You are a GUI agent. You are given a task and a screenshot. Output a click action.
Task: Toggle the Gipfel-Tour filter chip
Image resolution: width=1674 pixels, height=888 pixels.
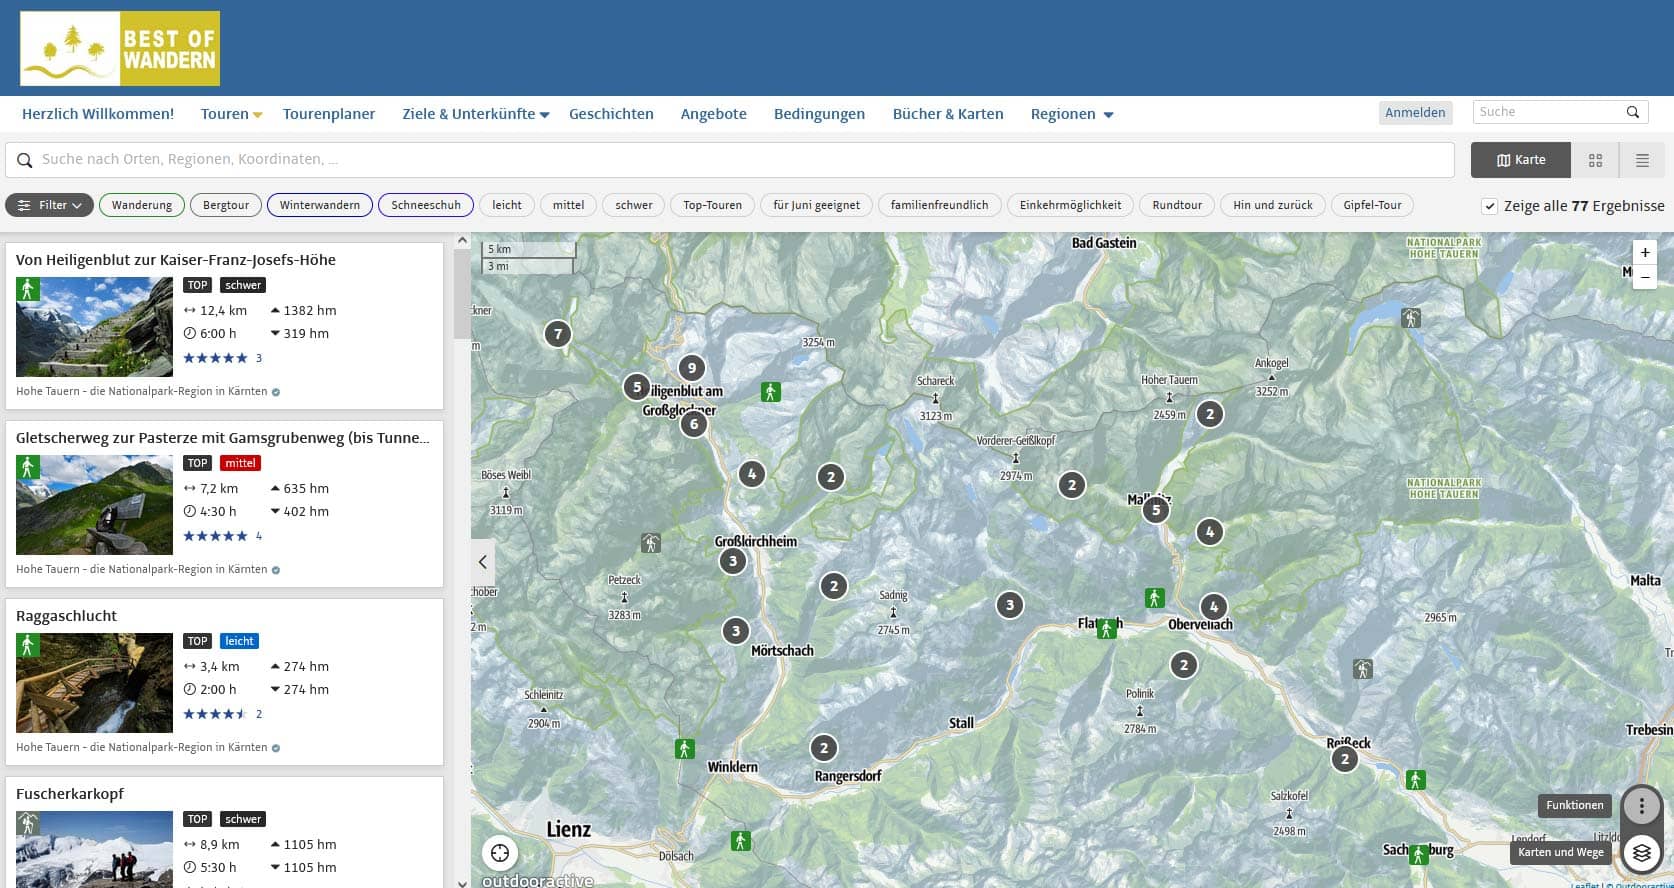(1372, 205)
